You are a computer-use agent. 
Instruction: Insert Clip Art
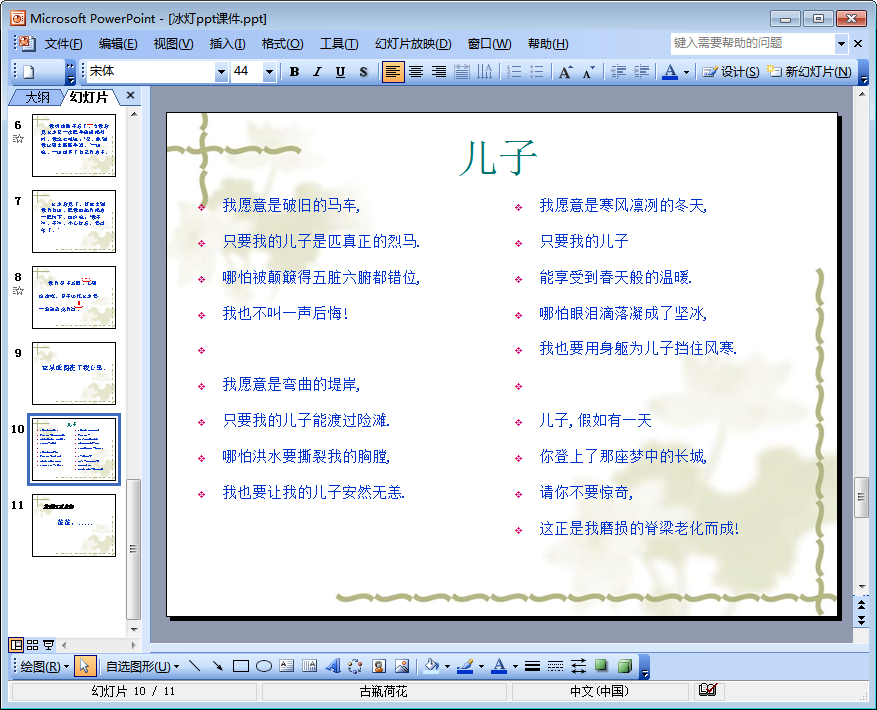[x=379, y=666]
